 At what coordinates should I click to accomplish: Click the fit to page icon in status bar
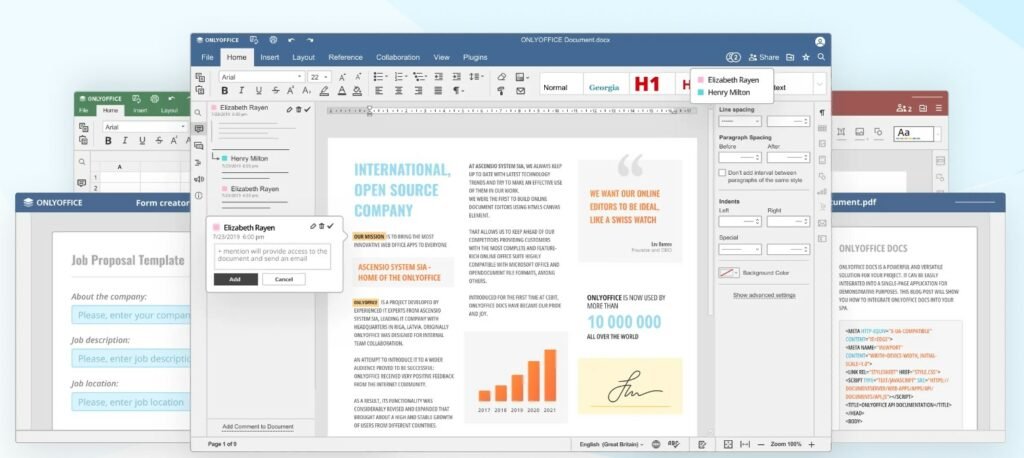point(728,444)
